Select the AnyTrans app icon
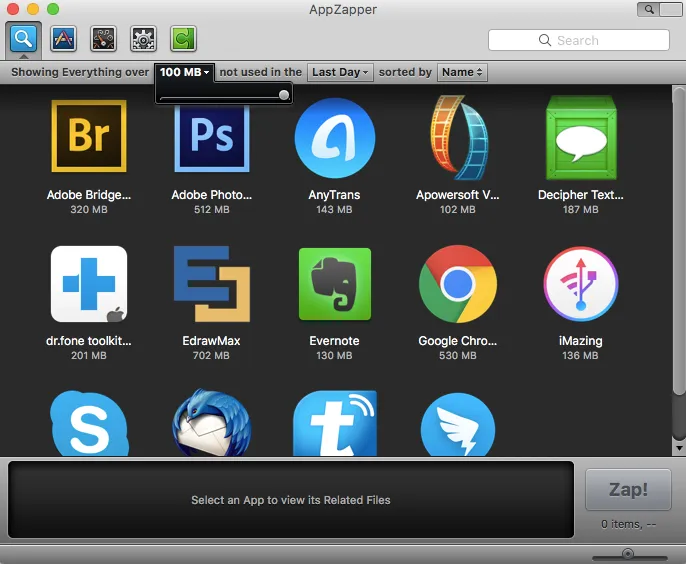The height and width of the screenshot is (564, 686). click(335, 138)
